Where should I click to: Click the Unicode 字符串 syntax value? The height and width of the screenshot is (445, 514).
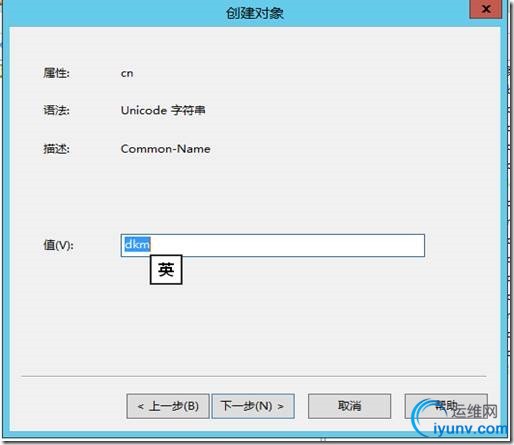(163, 110)
